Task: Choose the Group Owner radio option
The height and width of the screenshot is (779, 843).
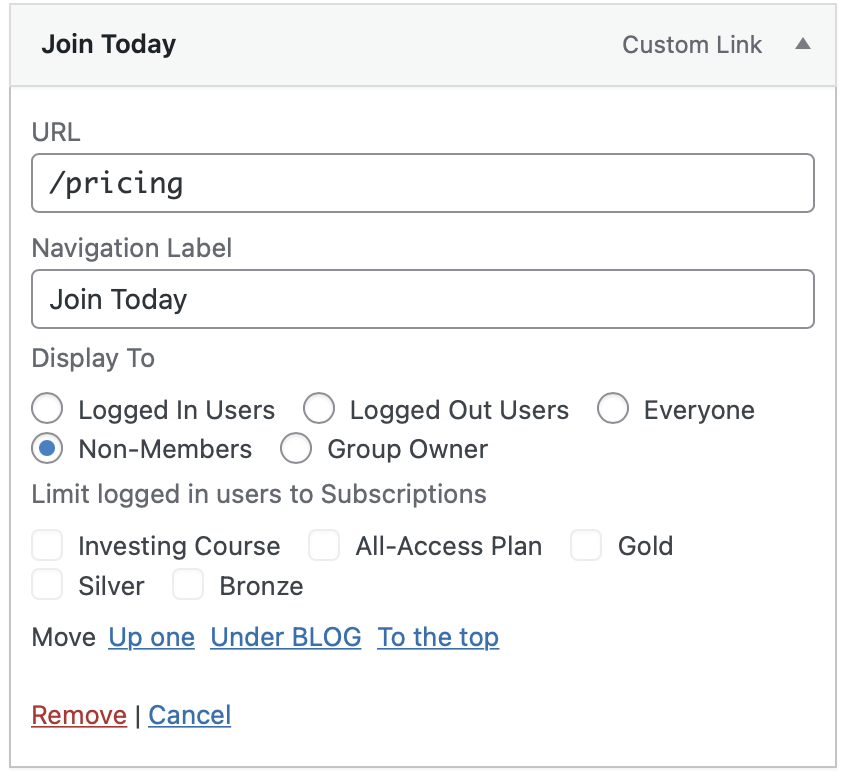Action: (296, 449)
